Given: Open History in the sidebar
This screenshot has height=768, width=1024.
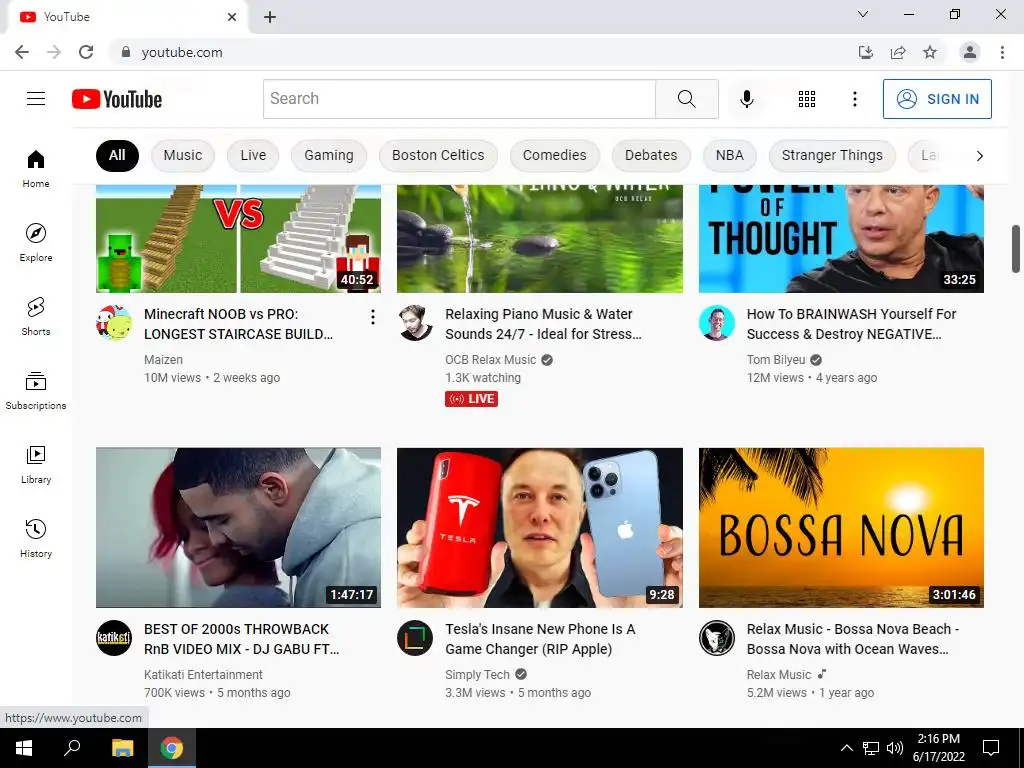Looking at the screenshot, I should point(36,538).
